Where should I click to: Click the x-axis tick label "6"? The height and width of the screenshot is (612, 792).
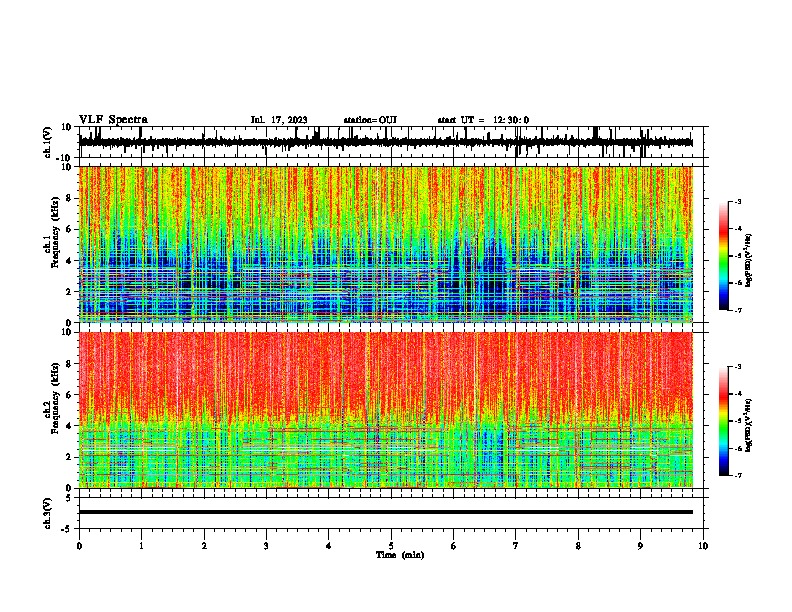[454, 546]
